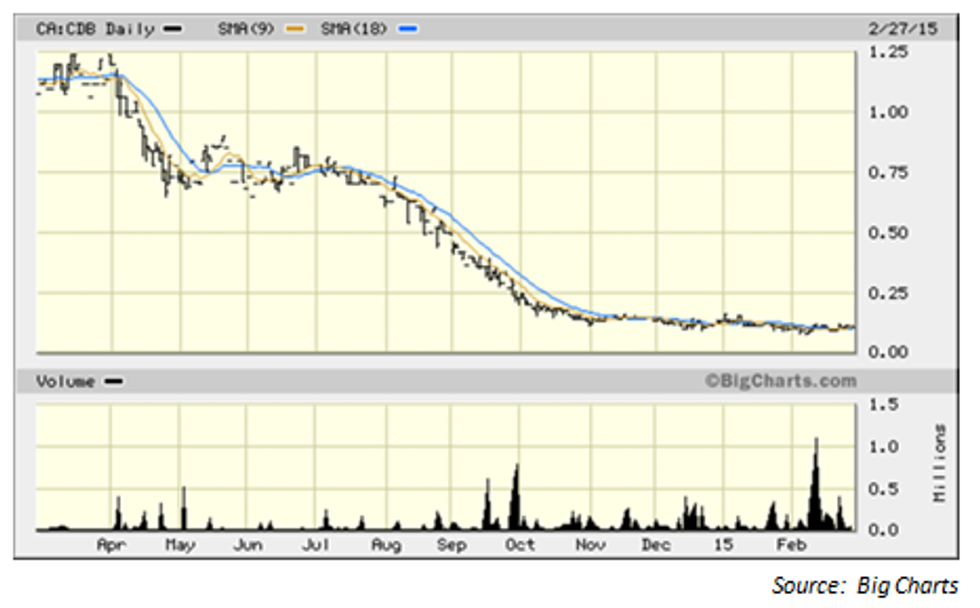Click the Jul label on time axis
The width and height of the screenshot is (980, 608).
click(x=316, y=545)
